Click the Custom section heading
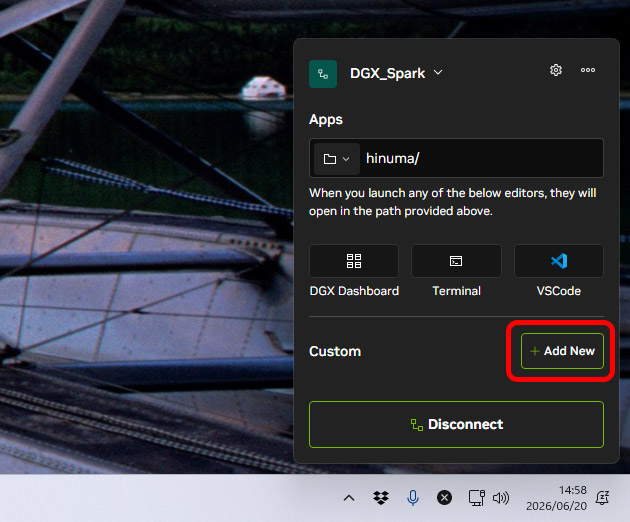Screen dimensions: 630x522 click(x=335, y=351)
